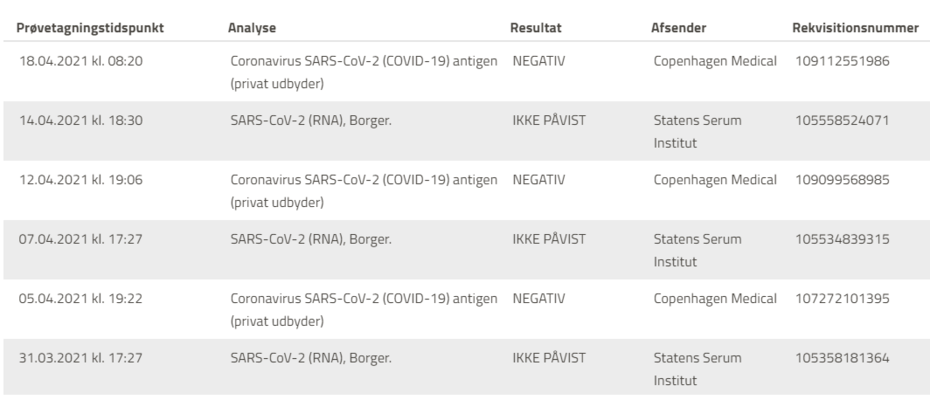Select the 12.04.2021 kl. 19:06 test date
Screen dimensions: 930x400
(x=84, y=181)
